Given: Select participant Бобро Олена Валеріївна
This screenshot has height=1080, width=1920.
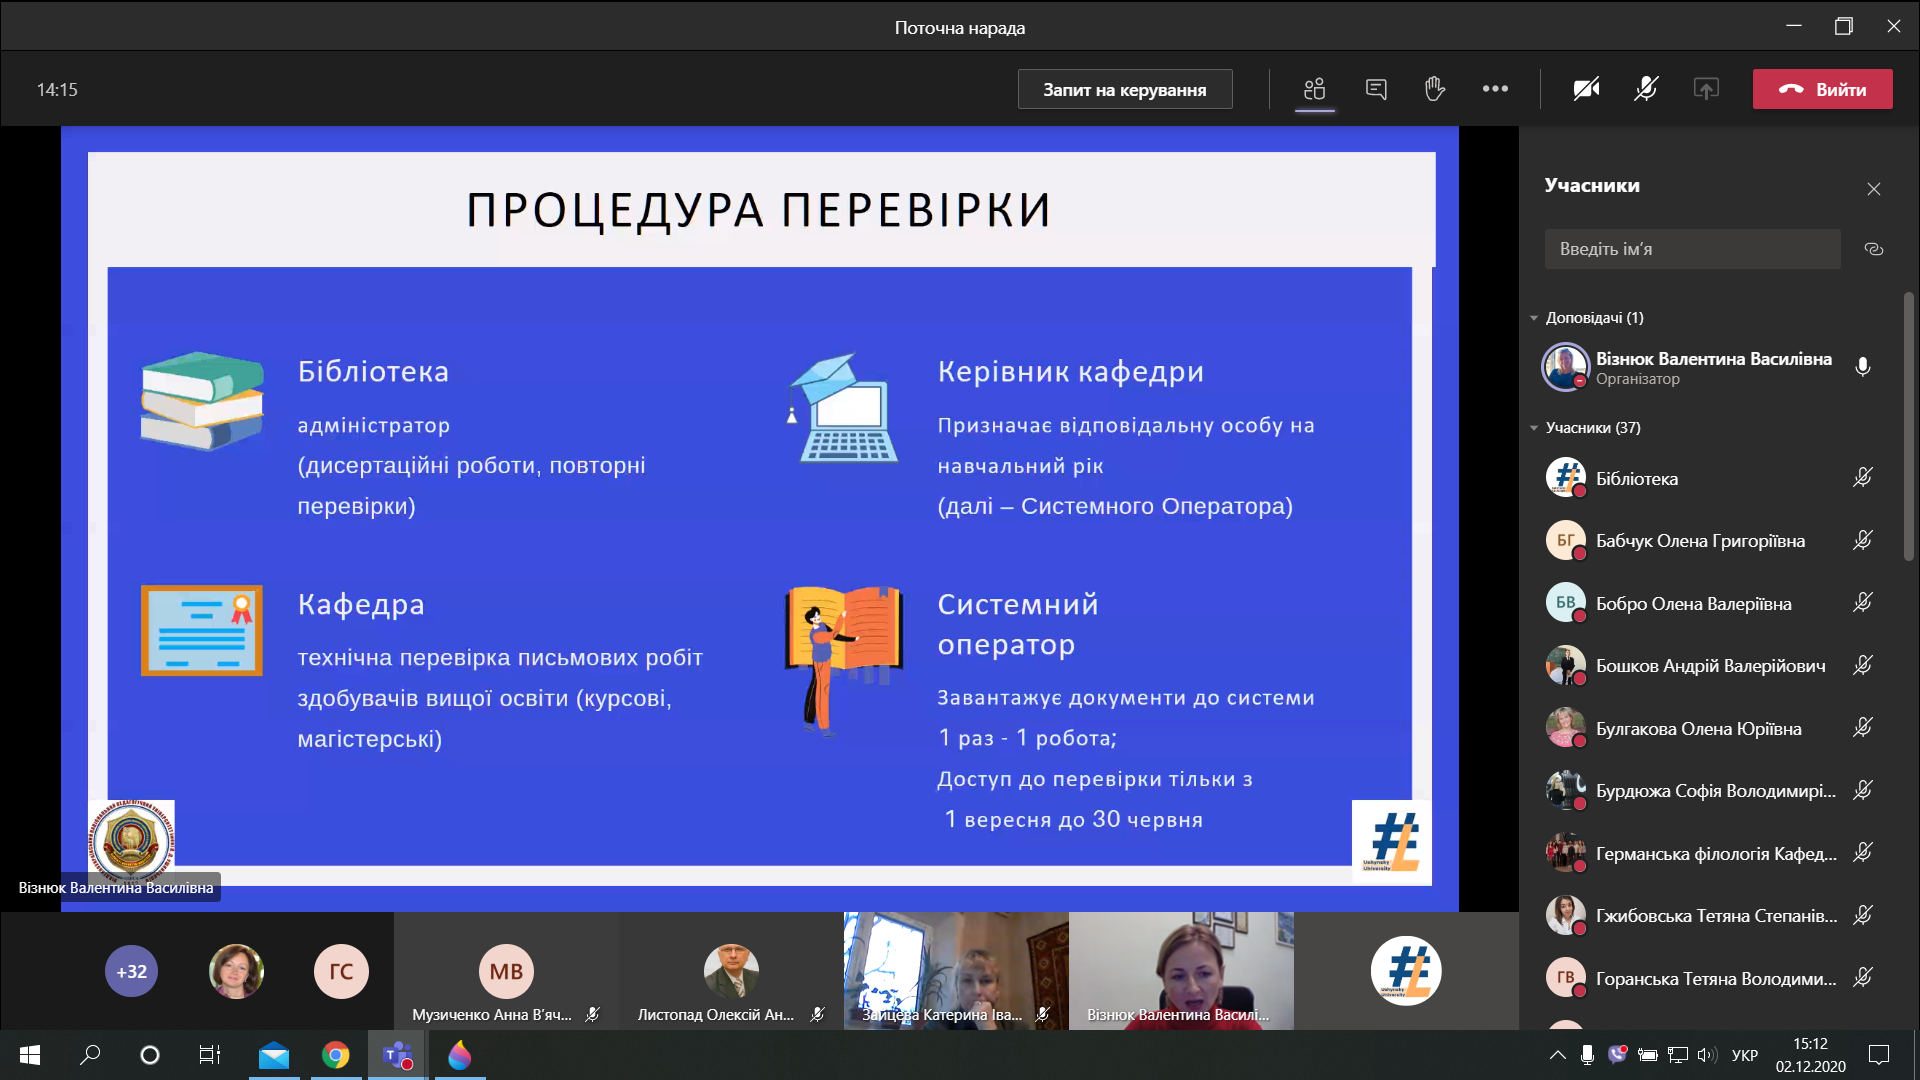Looking at the screenshot, I should 1693,603.
